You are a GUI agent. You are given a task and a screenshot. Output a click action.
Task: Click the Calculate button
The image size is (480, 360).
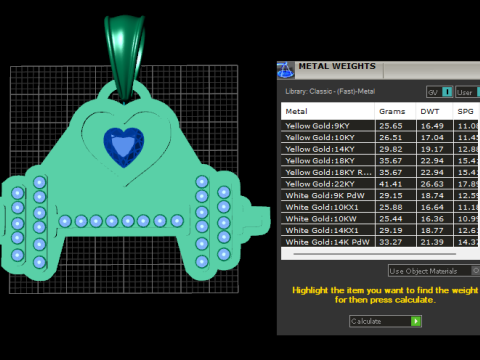tap(385, 321)
